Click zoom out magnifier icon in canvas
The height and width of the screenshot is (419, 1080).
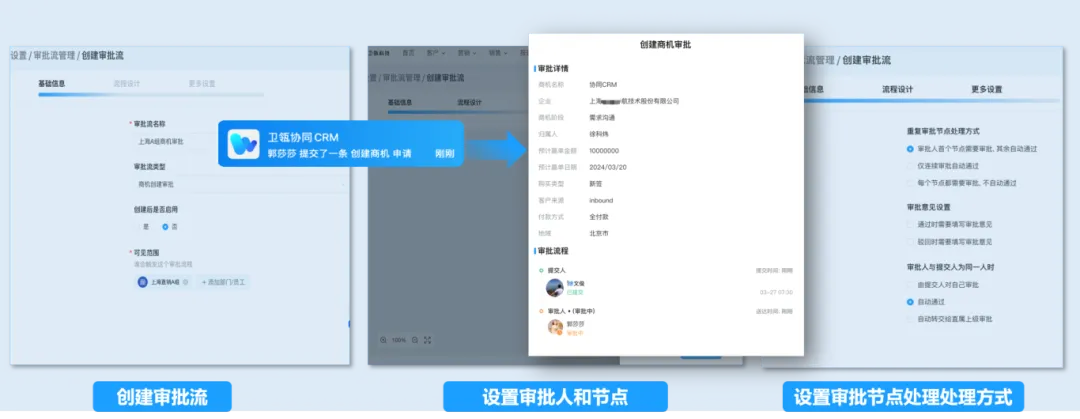[383, 340]
